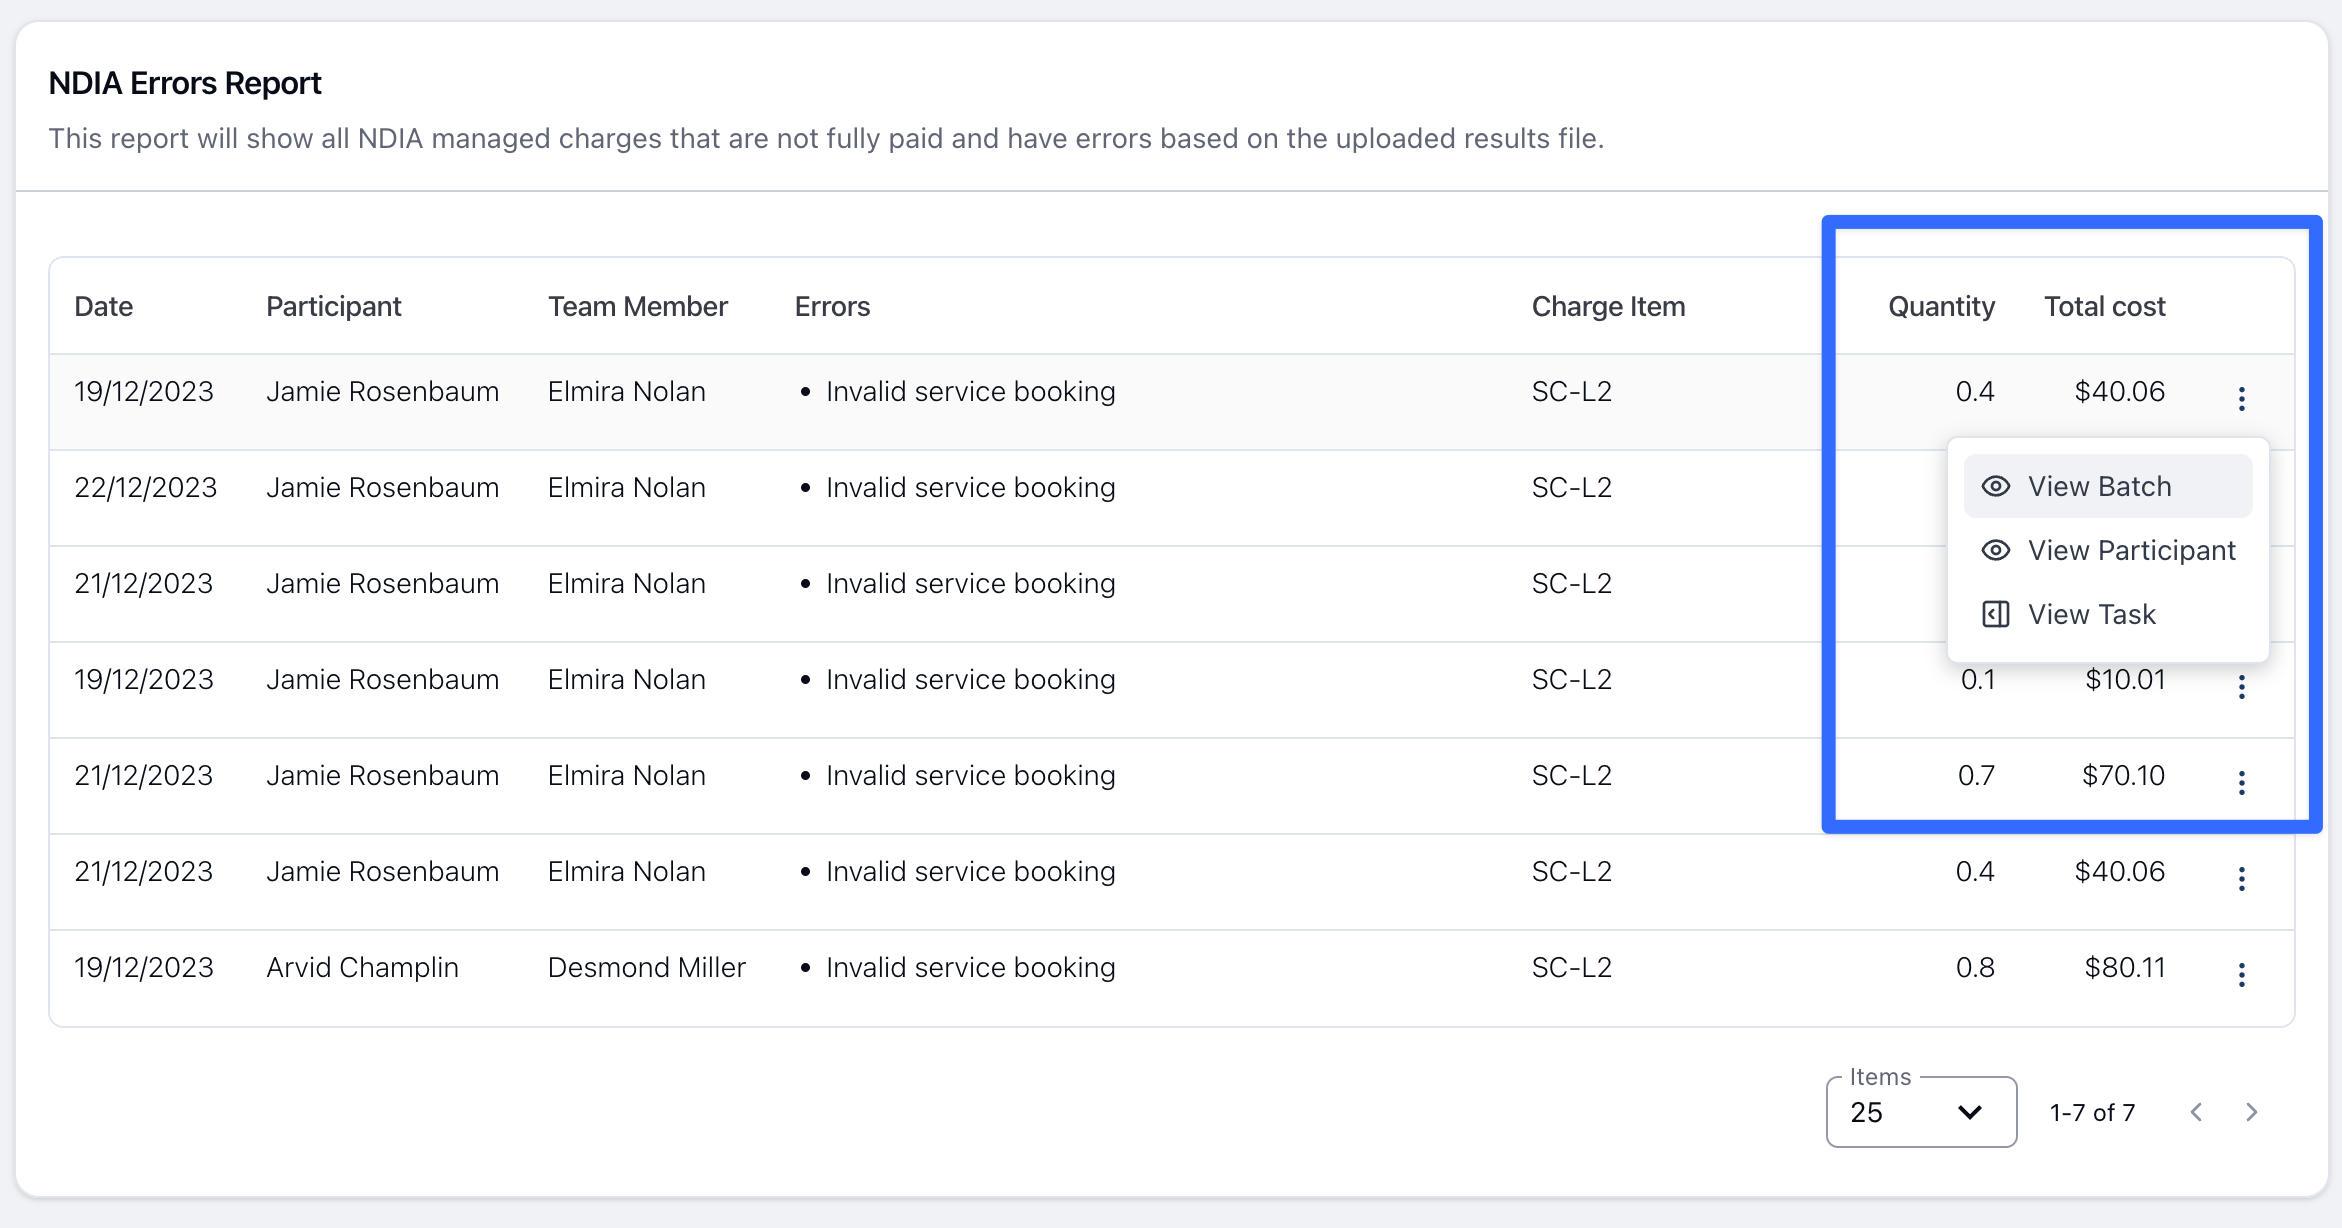This screenshot has width=2342, height=1228.
Task: Click the $10.01 total cost value
Action: [2125, 679]
